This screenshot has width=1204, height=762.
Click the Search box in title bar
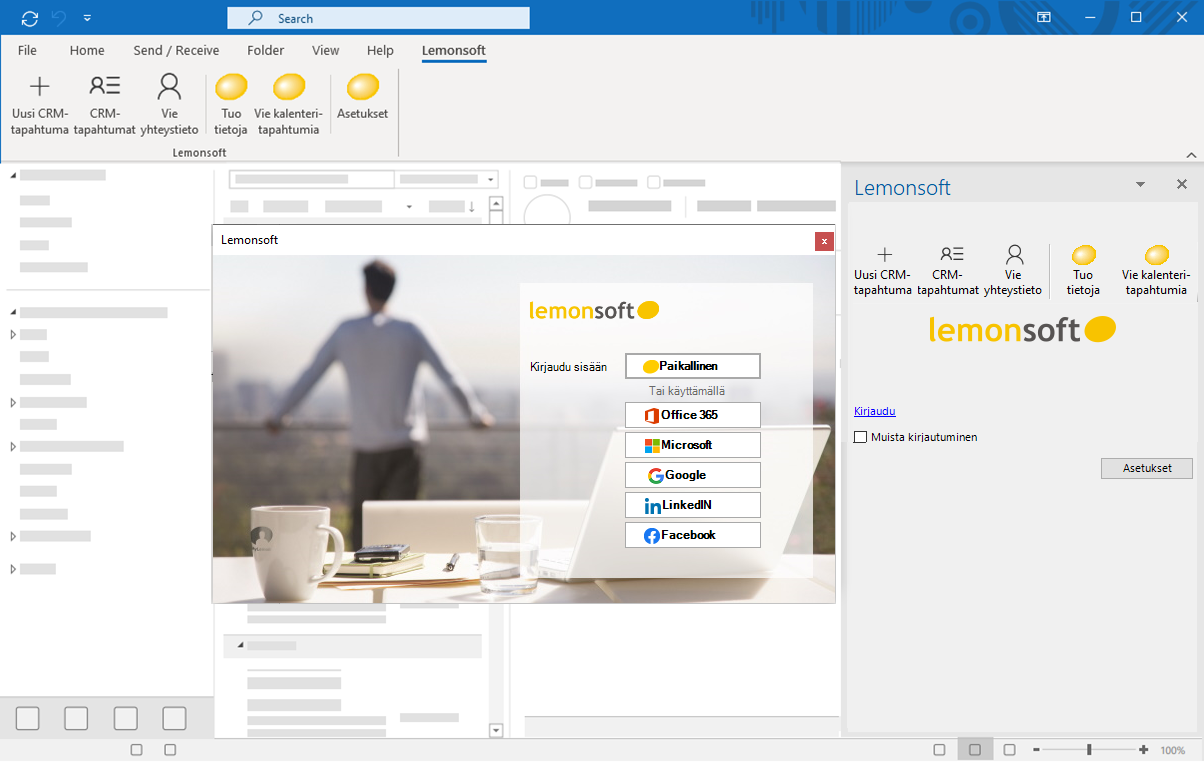point(378,18)
